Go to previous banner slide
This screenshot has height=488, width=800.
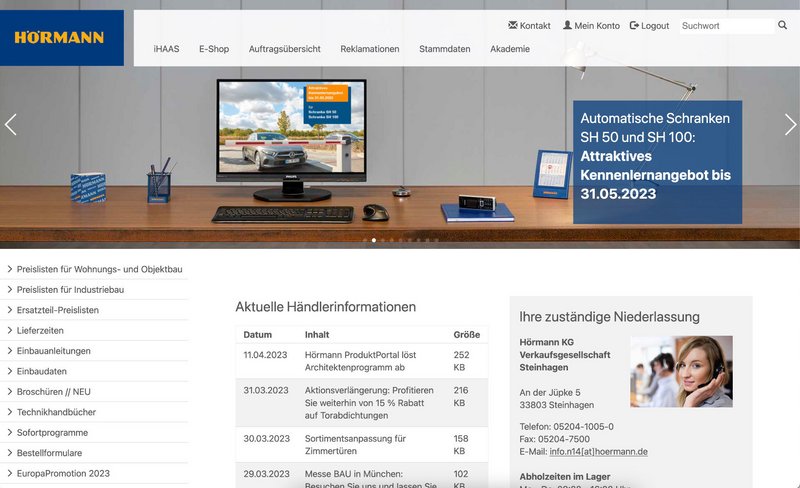point(11,125)
